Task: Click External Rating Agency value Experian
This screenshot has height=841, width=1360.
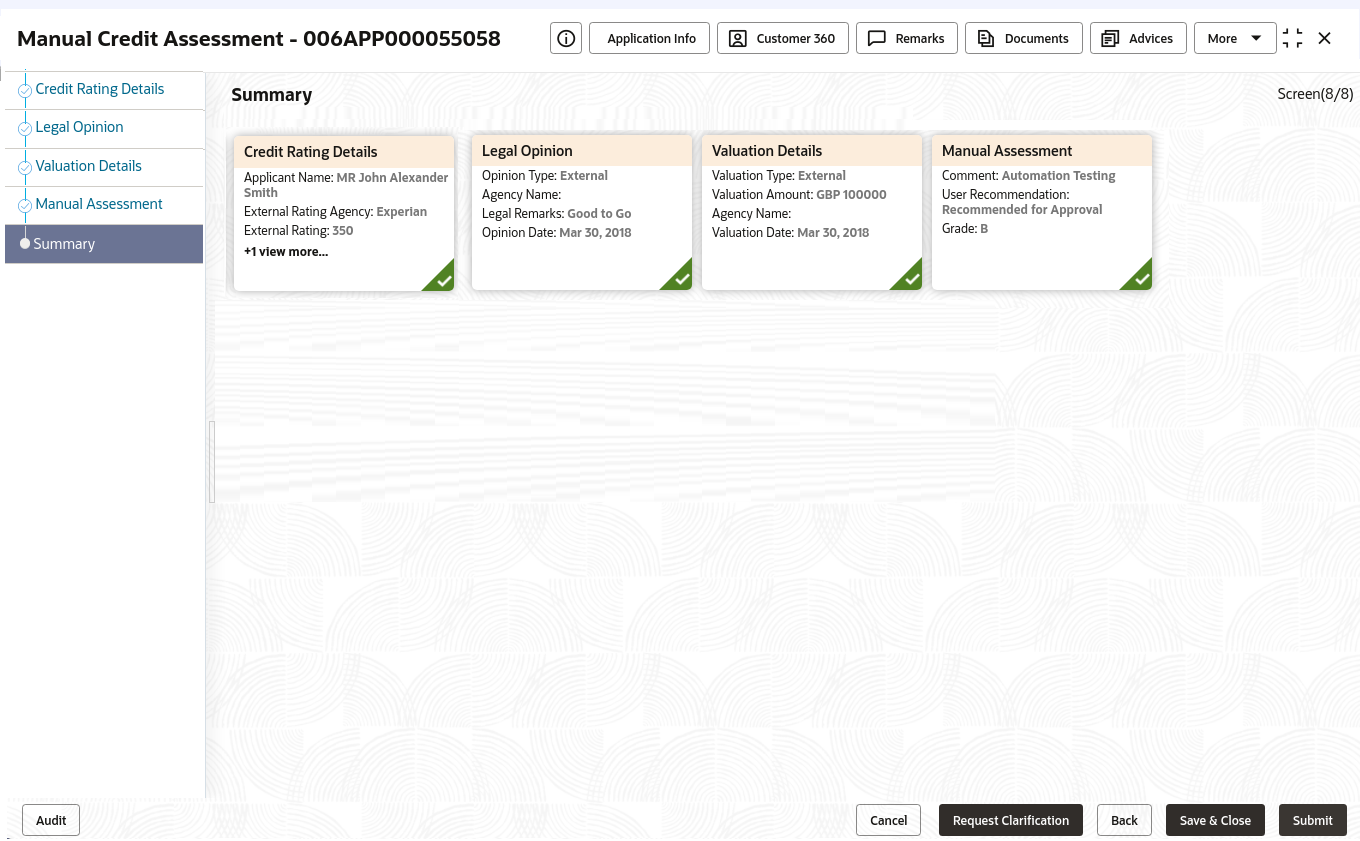Action: tap(402, 212)
